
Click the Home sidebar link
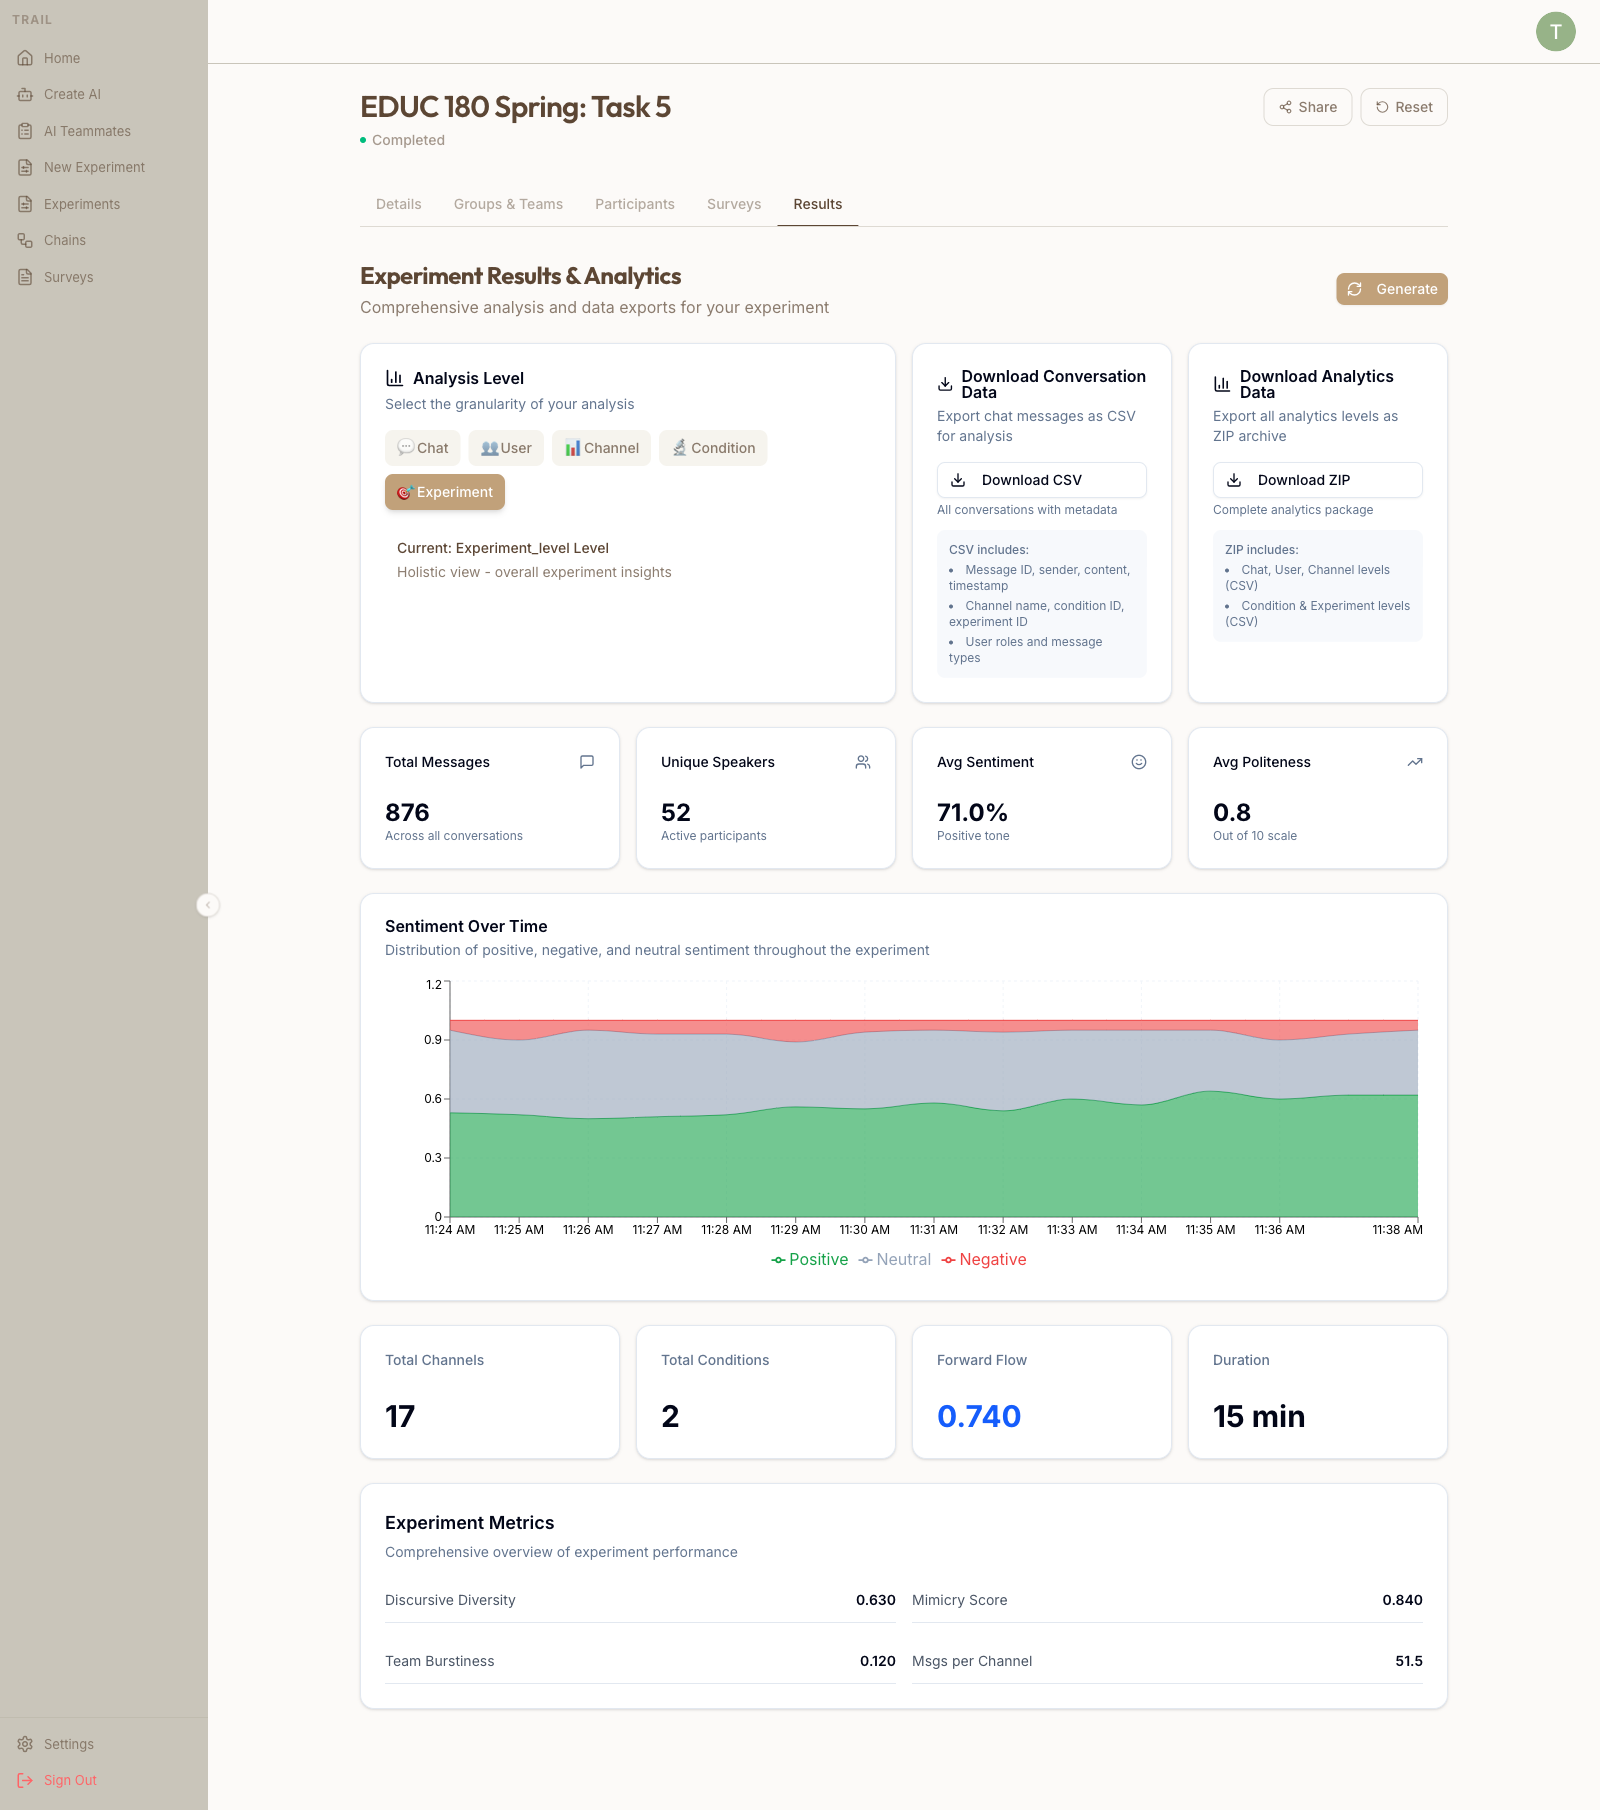tap(62, 58)
